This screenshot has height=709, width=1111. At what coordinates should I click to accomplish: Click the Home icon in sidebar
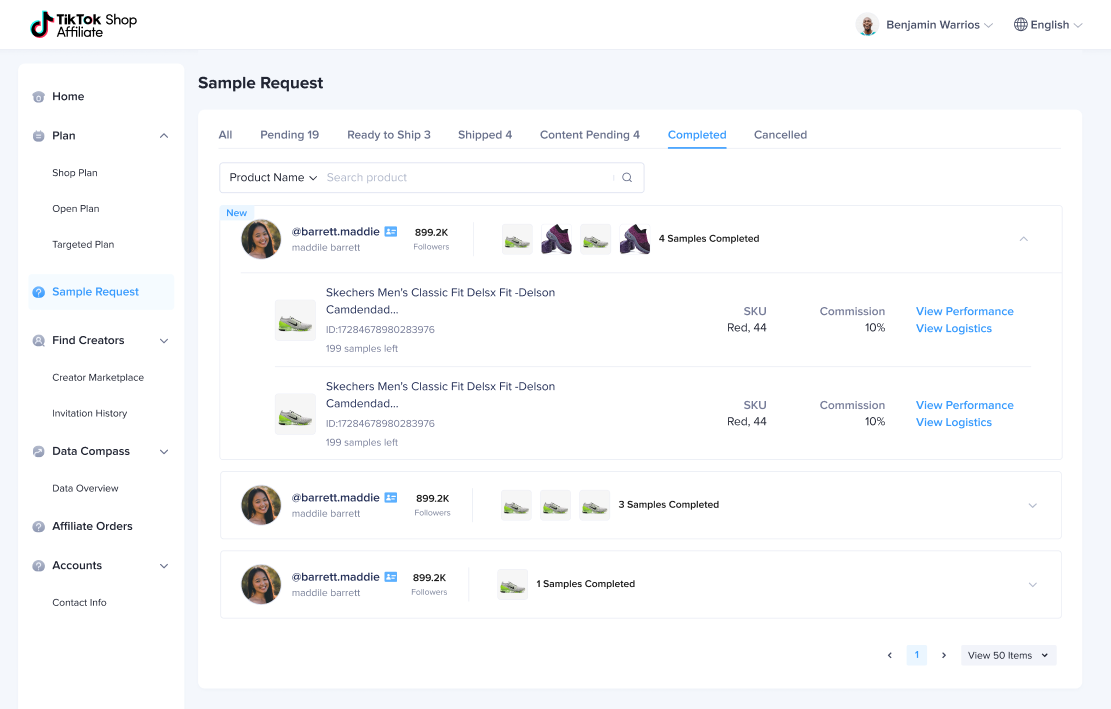pos(38,97)
